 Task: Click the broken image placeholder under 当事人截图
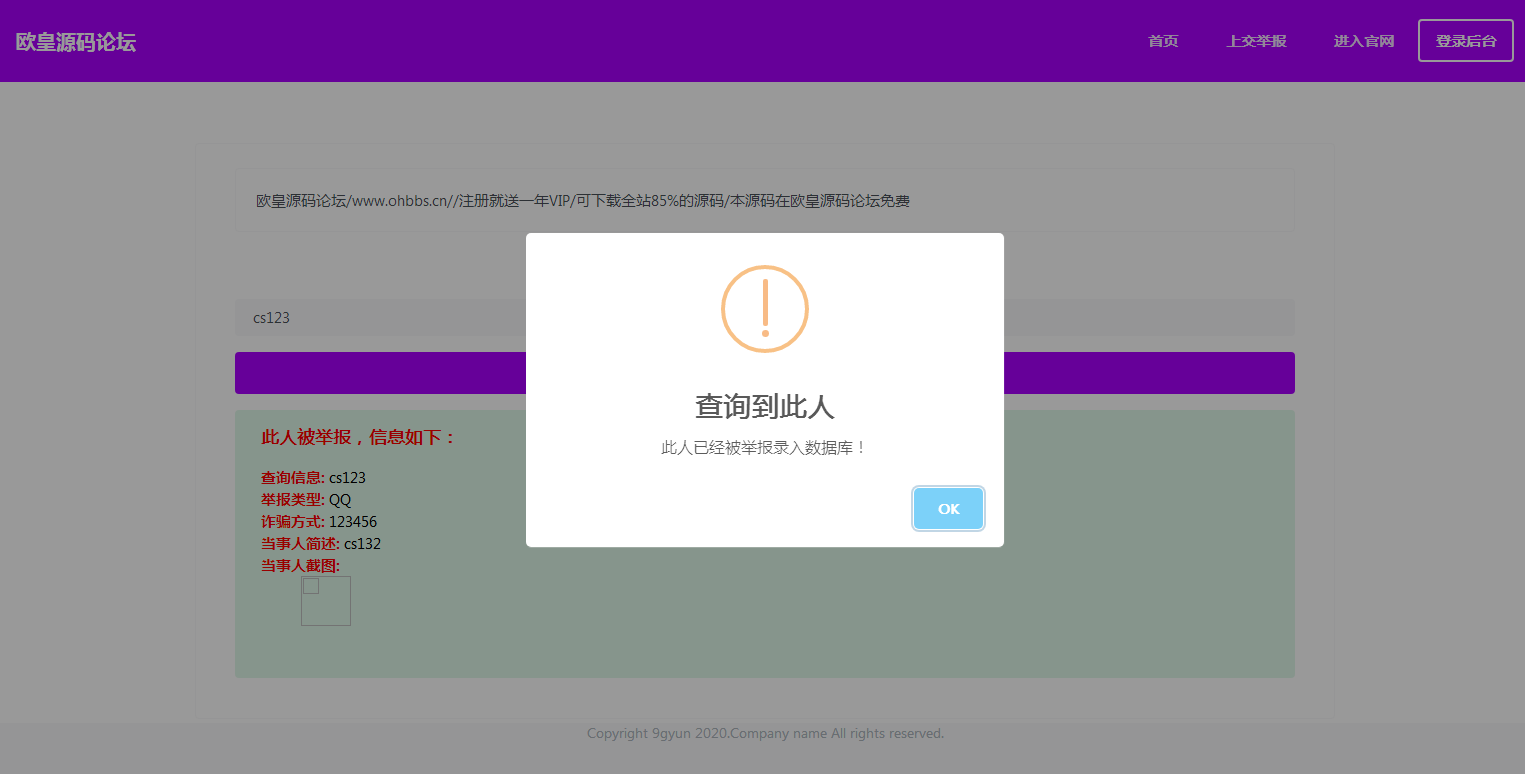[x=326, y=601]
